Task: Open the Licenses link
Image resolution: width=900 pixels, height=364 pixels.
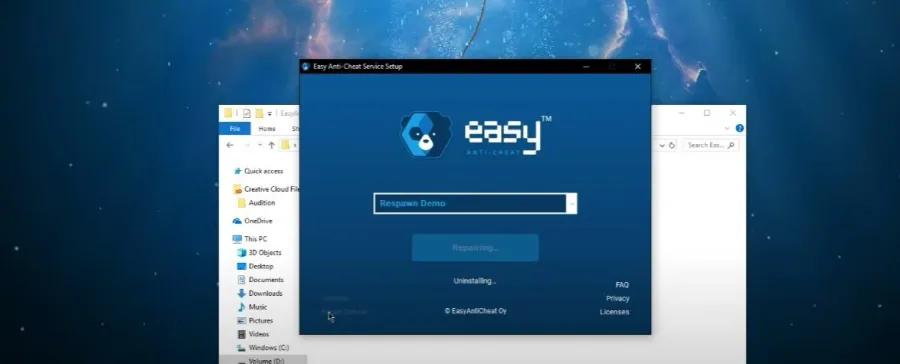Action: 615,312
